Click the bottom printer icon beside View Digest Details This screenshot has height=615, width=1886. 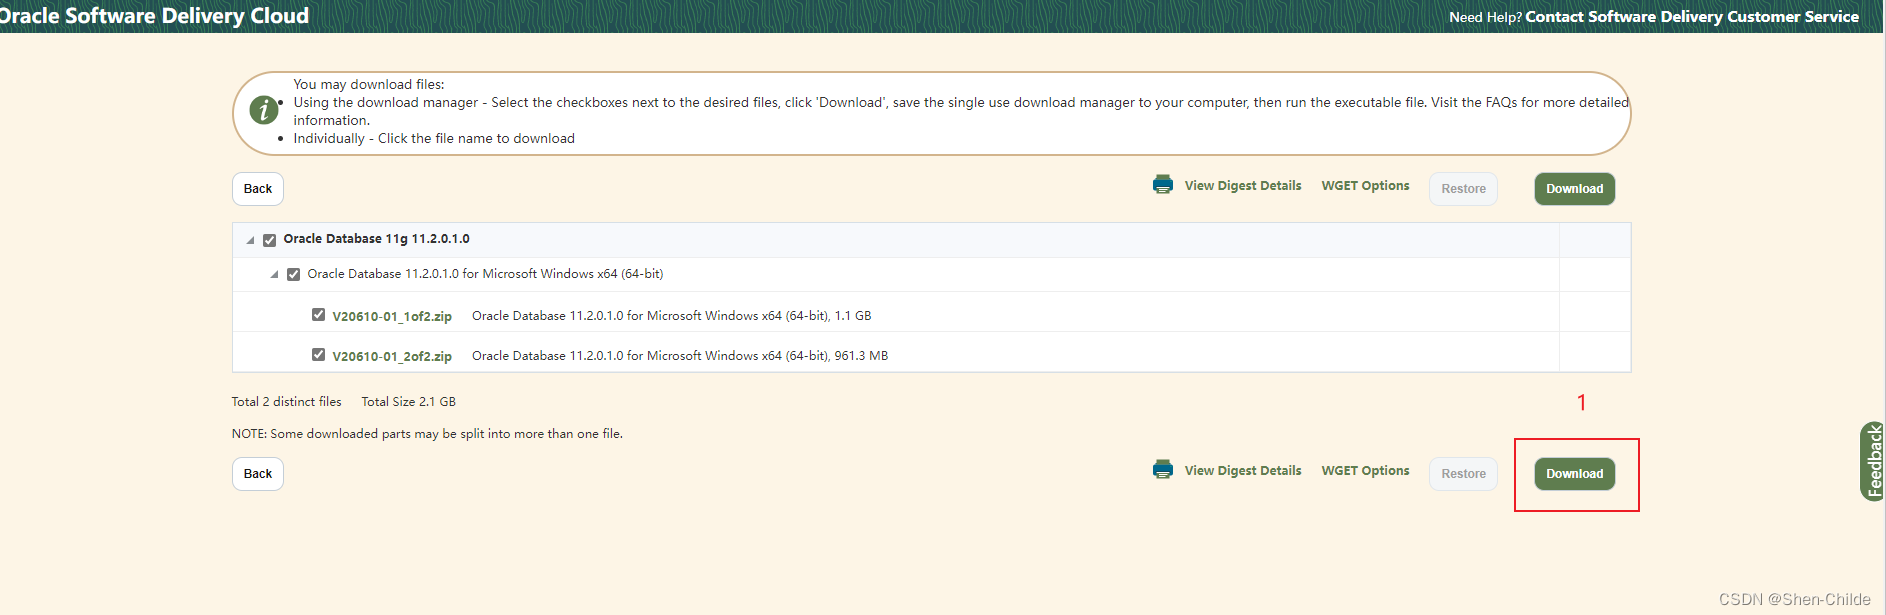tap(1162, 470)
